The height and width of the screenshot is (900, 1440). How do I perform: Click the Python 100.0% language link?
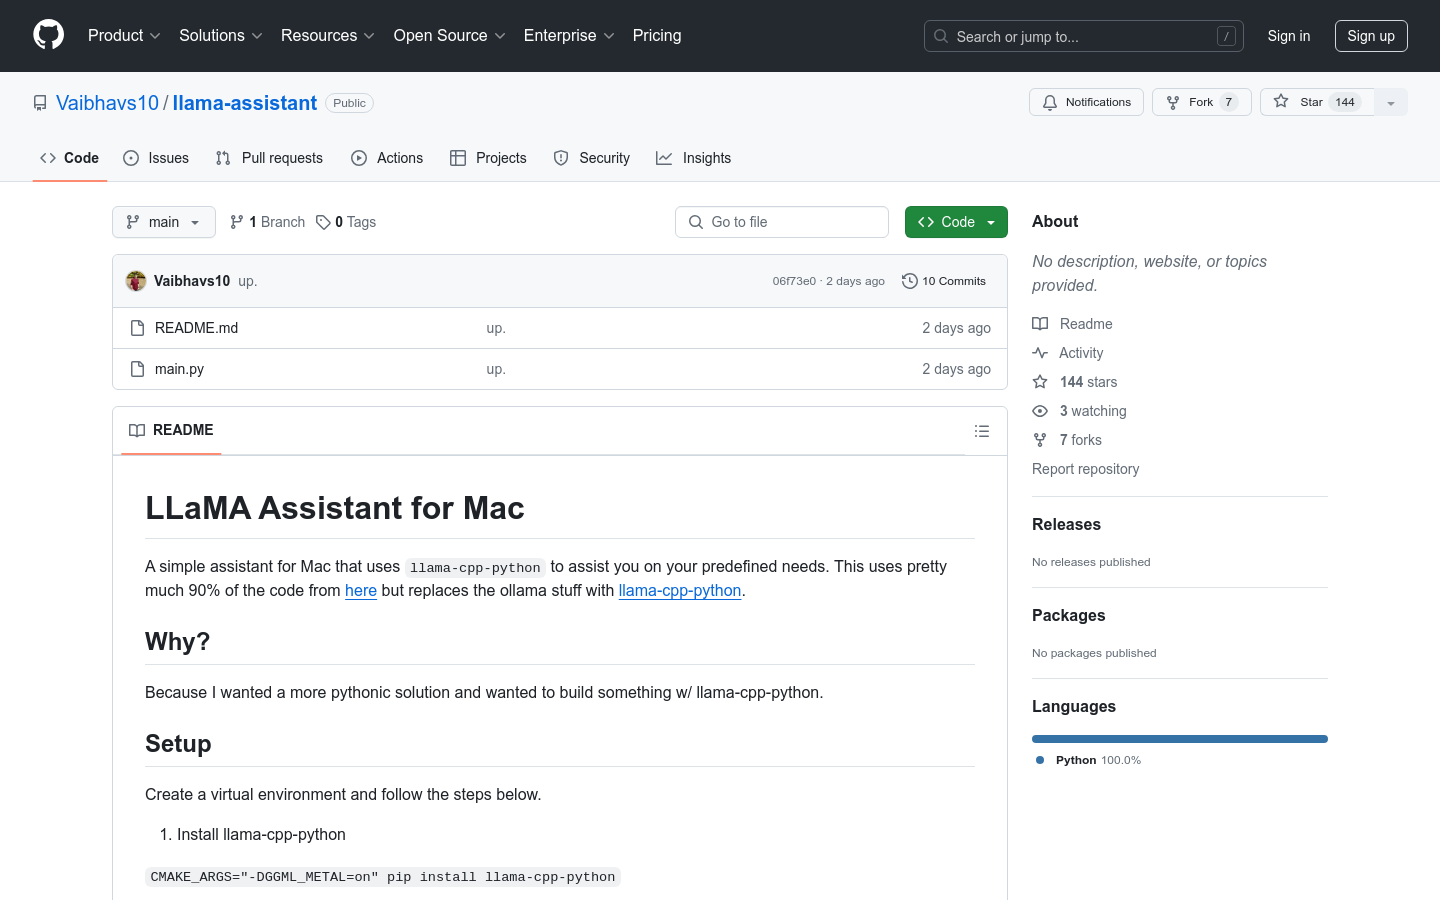point(1088,760)
